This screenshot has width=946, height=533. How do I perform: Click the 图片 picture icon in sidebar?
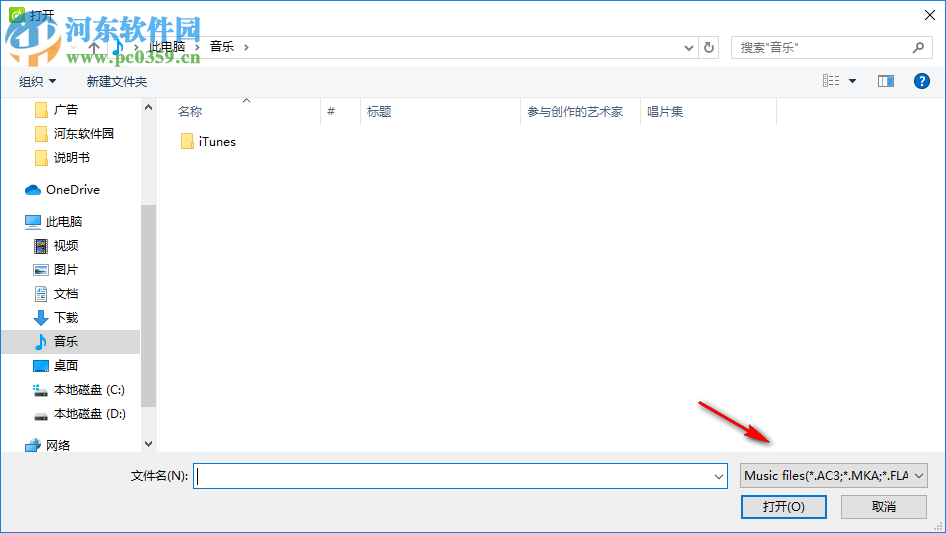40,270
